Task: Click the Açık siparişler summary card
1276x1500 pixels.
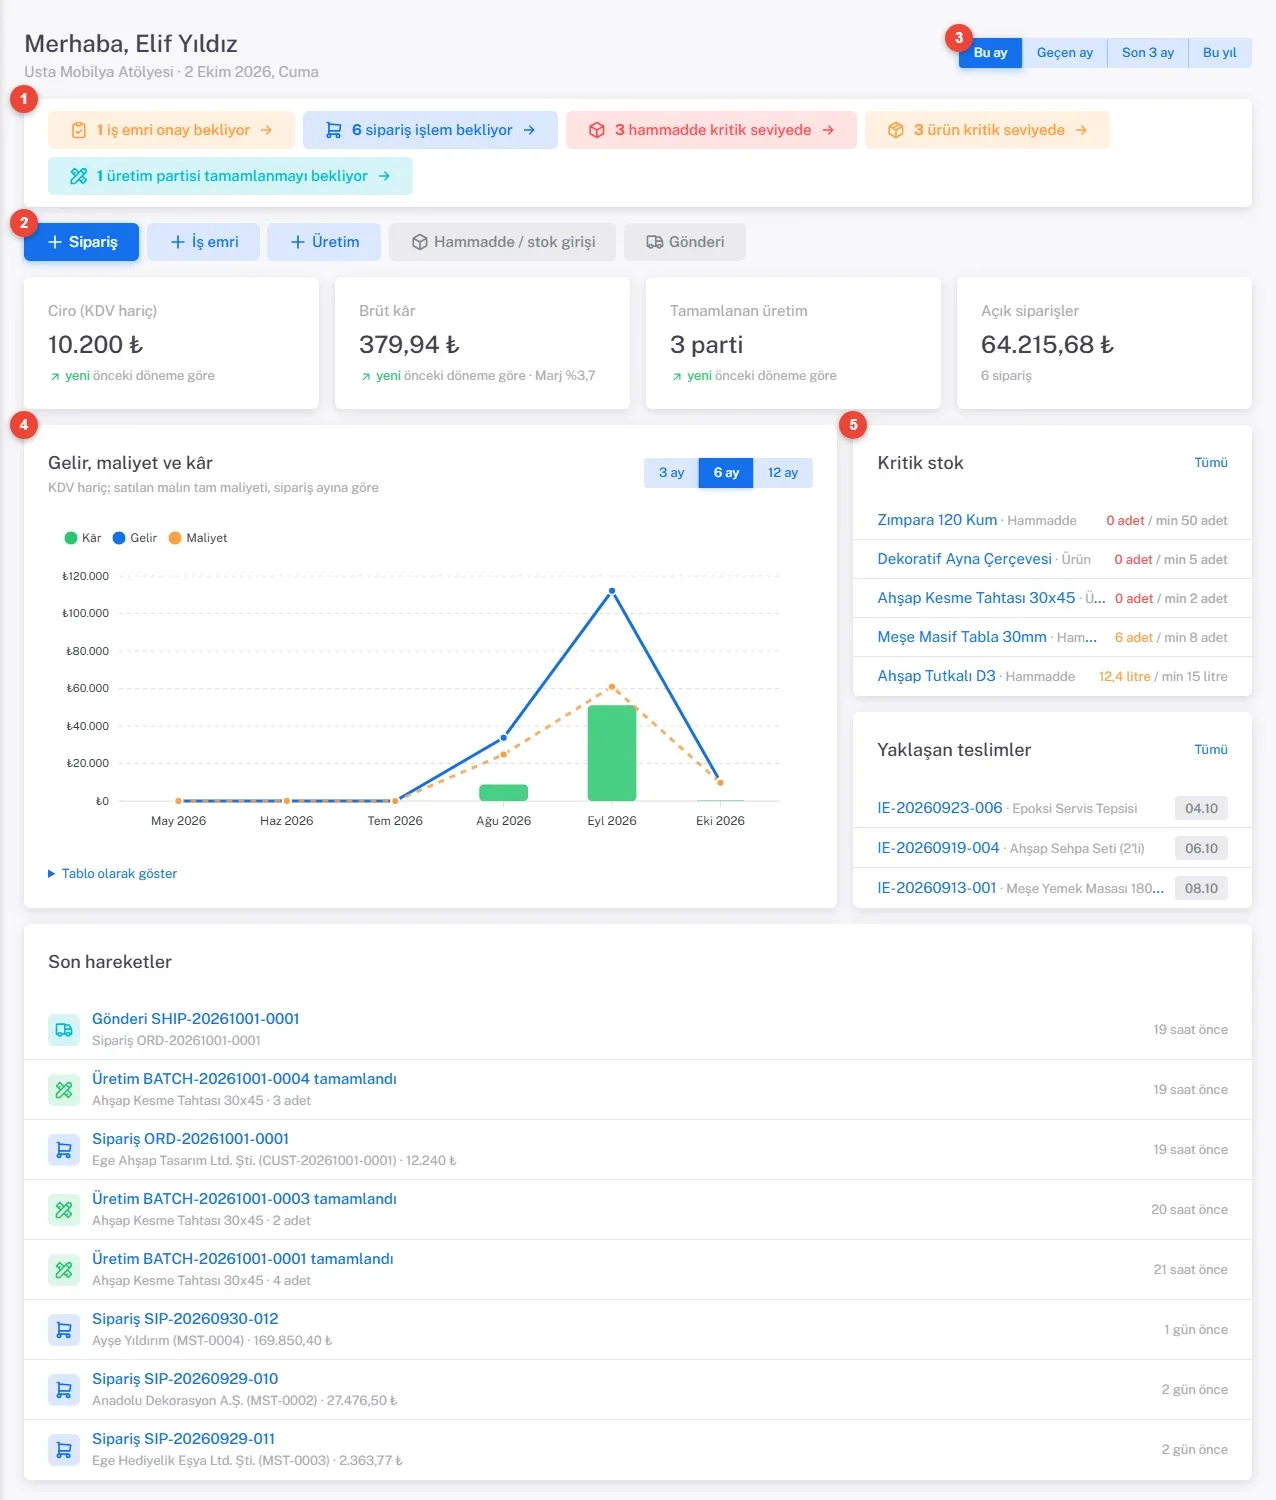Action: pos(1104,343)
